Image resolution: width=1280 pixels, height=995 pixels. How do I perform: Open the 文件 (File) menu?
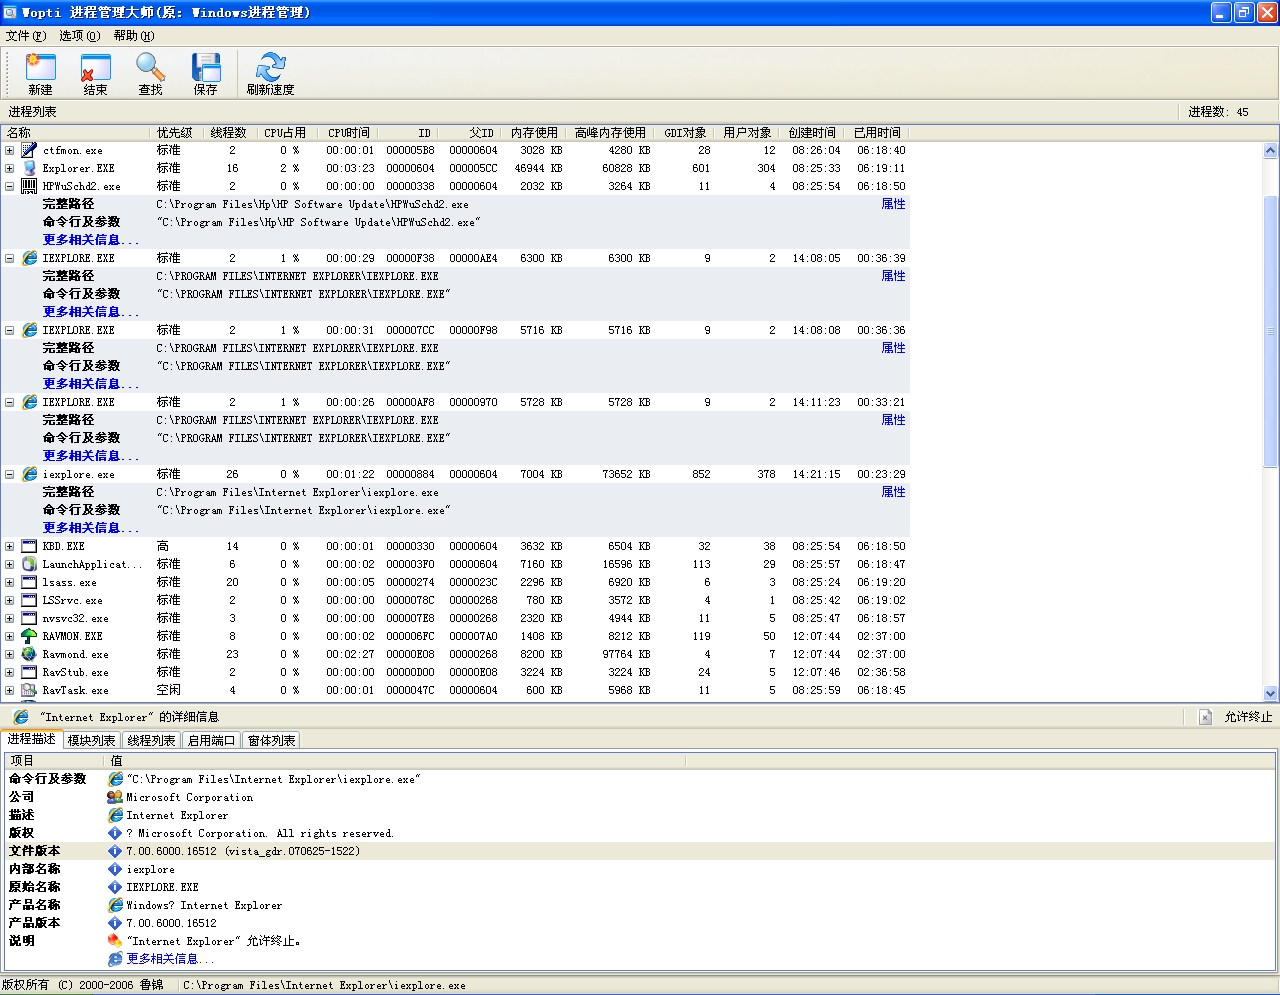pyautogui.click(x=25, y=36)
